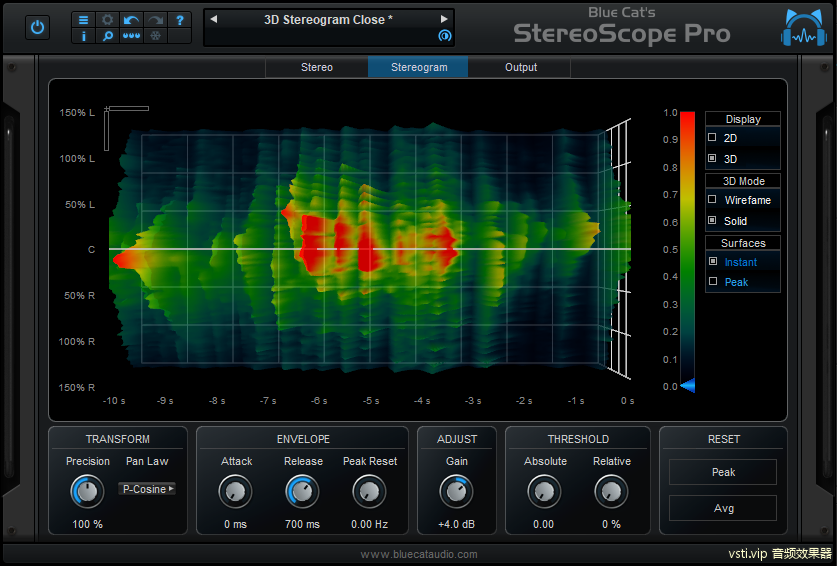The image size is (837, 566).
Task: Click the Peak Reset knob
Action: (x=369, y=492)
